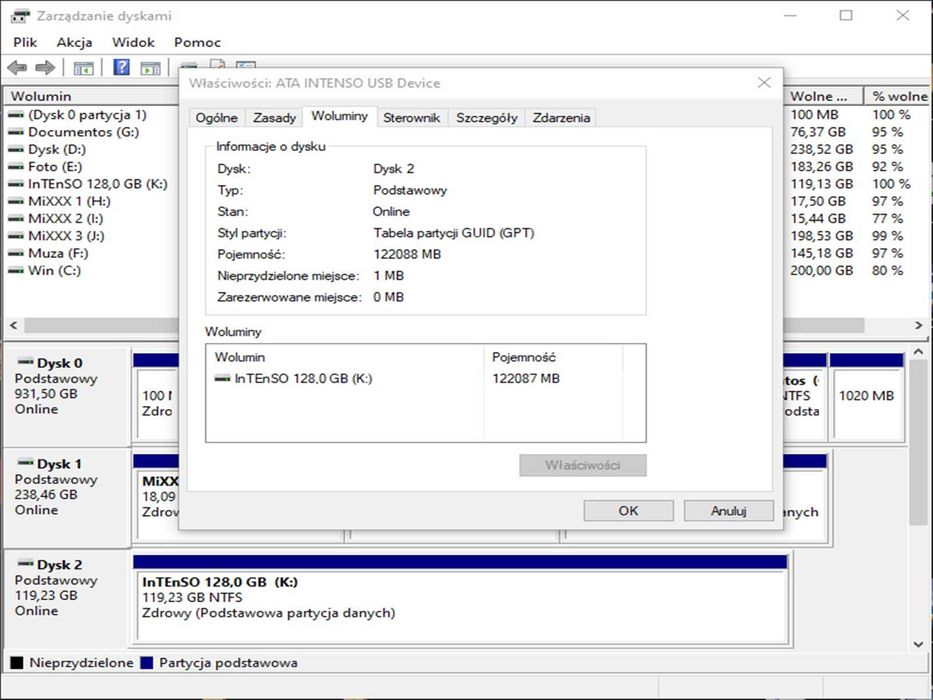Select drive icon next to Documentos (G:)
Image resolution: width=933 pixels, height=700 pixels.
16,132
